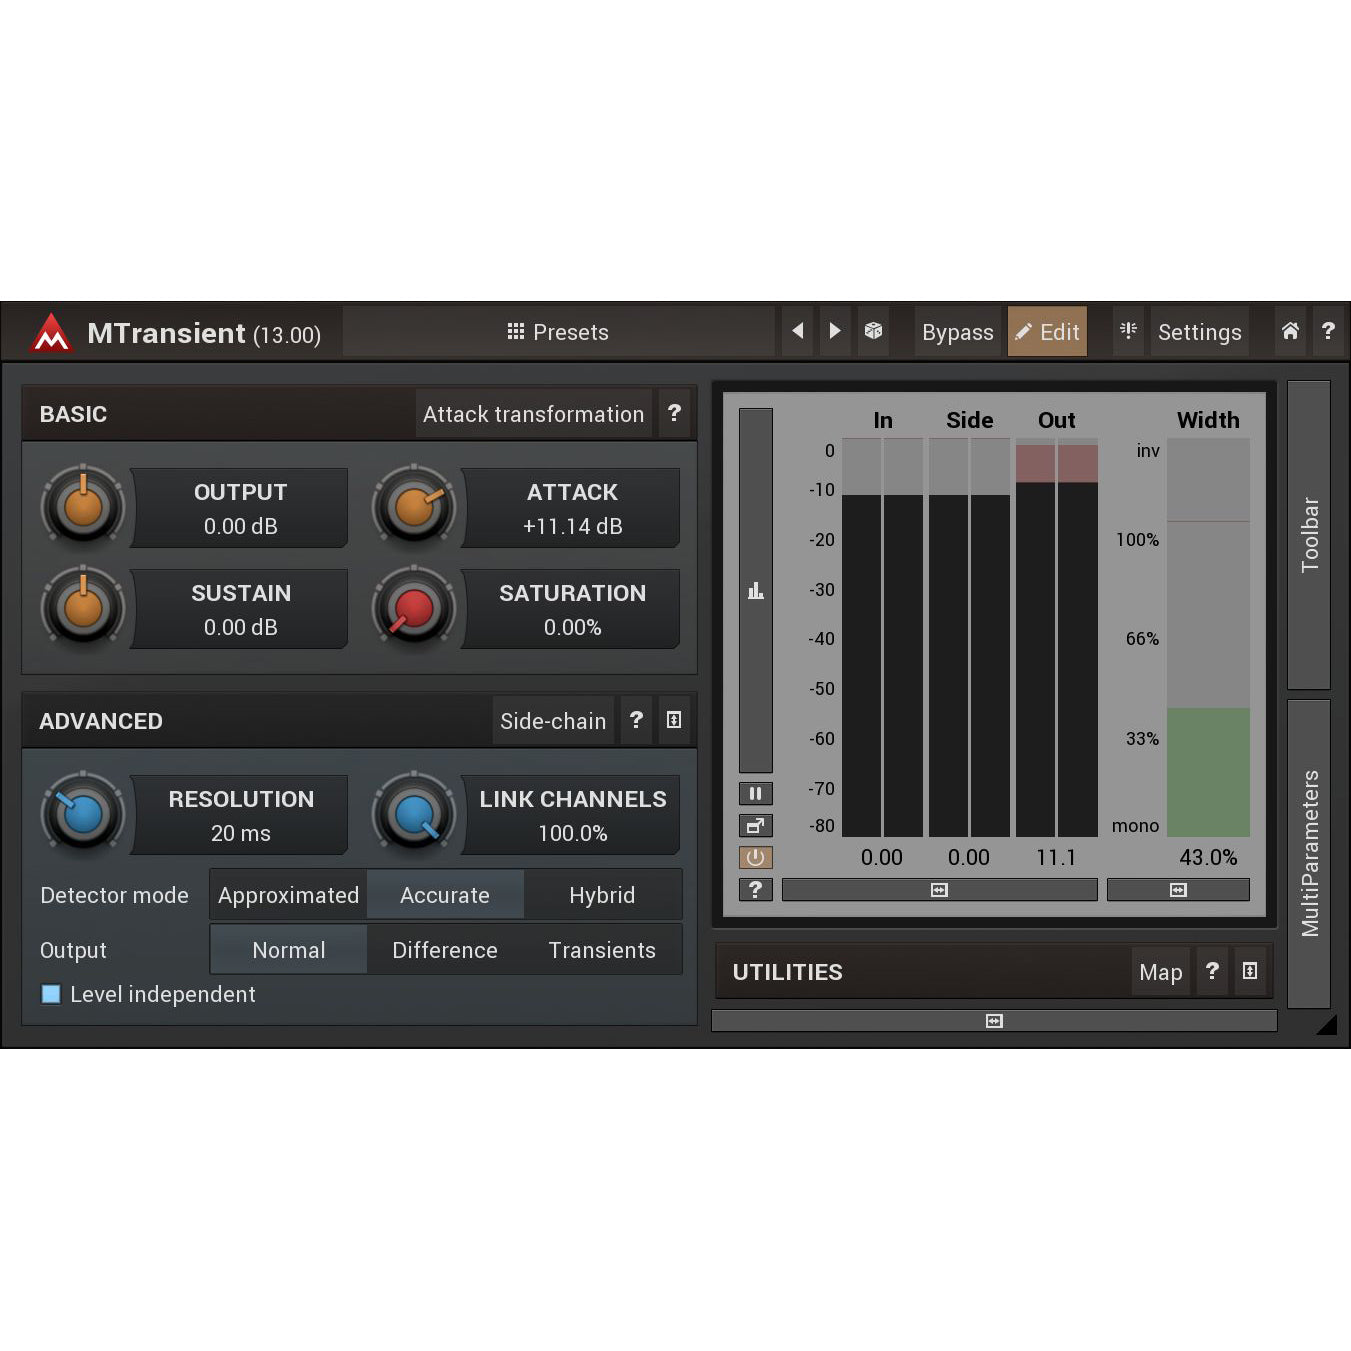The image size is (1351, 1351).
Task: Open the Settings menu
Action: (1199, 331)
